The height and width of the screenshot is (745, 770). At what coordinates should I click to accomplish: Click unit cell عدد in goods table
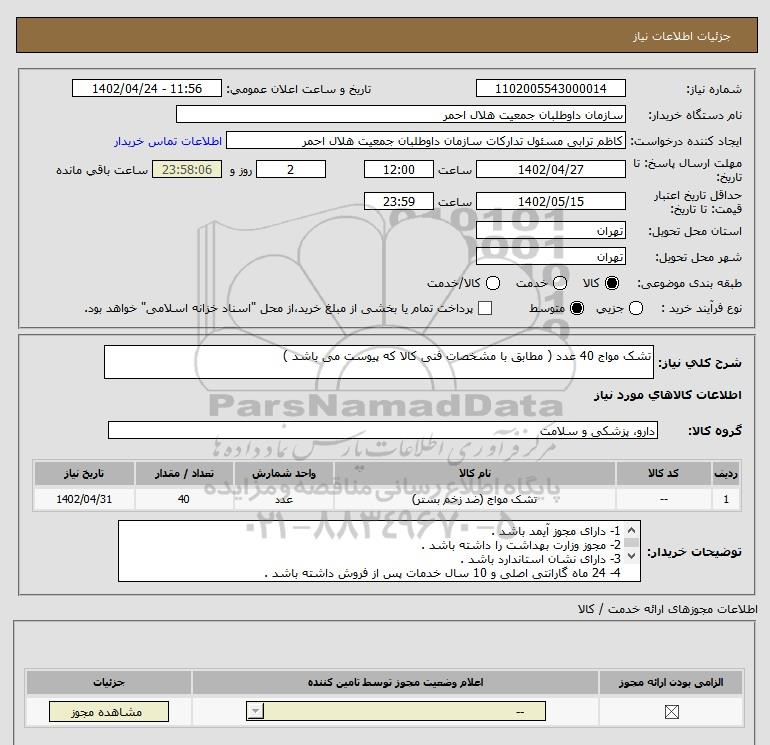click(284, 499)
